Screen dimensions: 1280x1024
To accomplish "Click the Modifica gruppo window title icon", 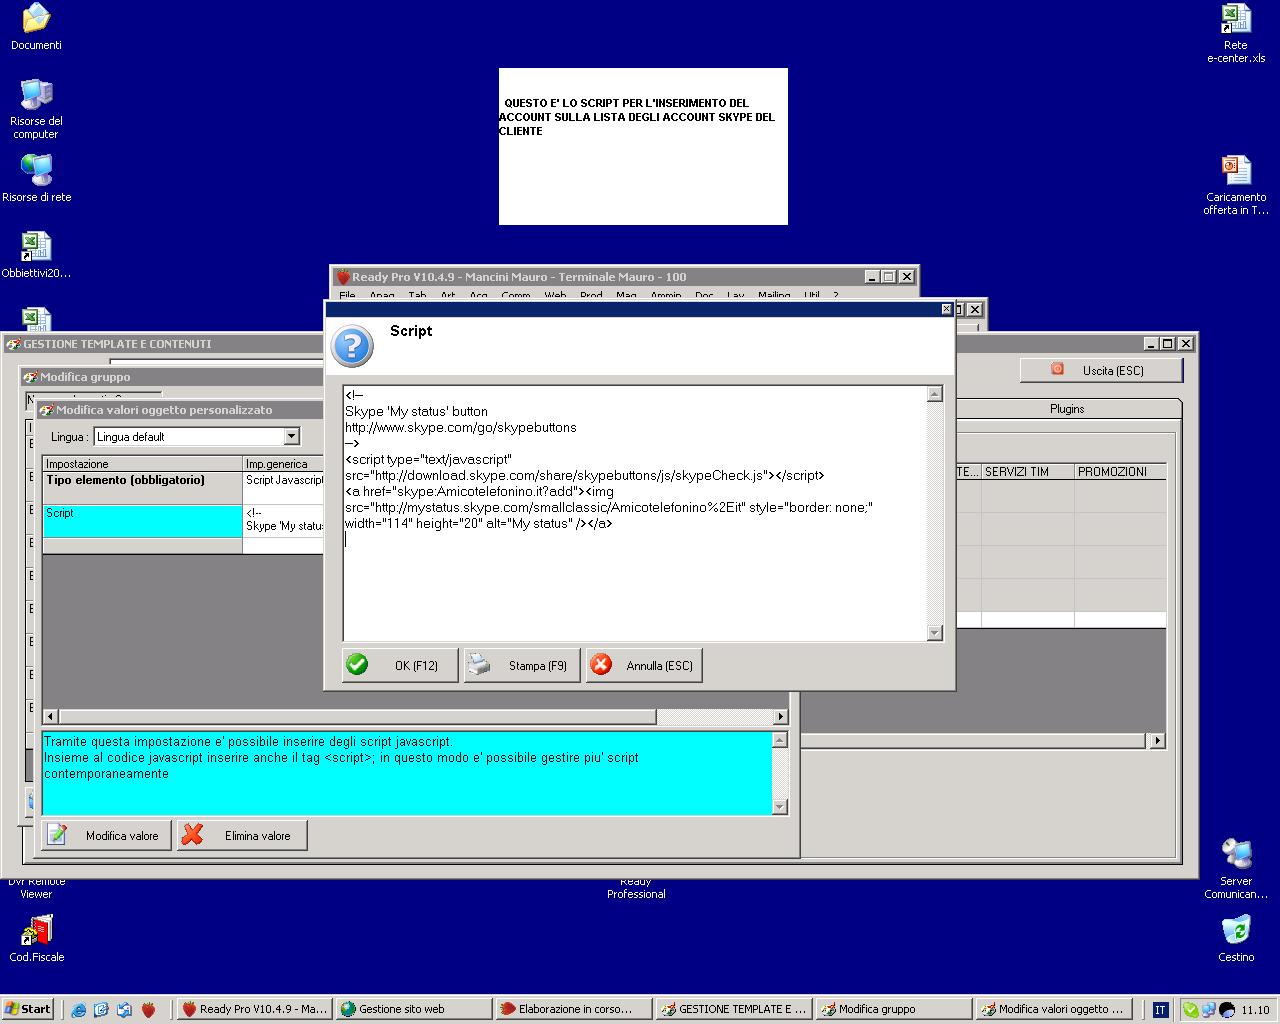I will [x=30, y=377].
